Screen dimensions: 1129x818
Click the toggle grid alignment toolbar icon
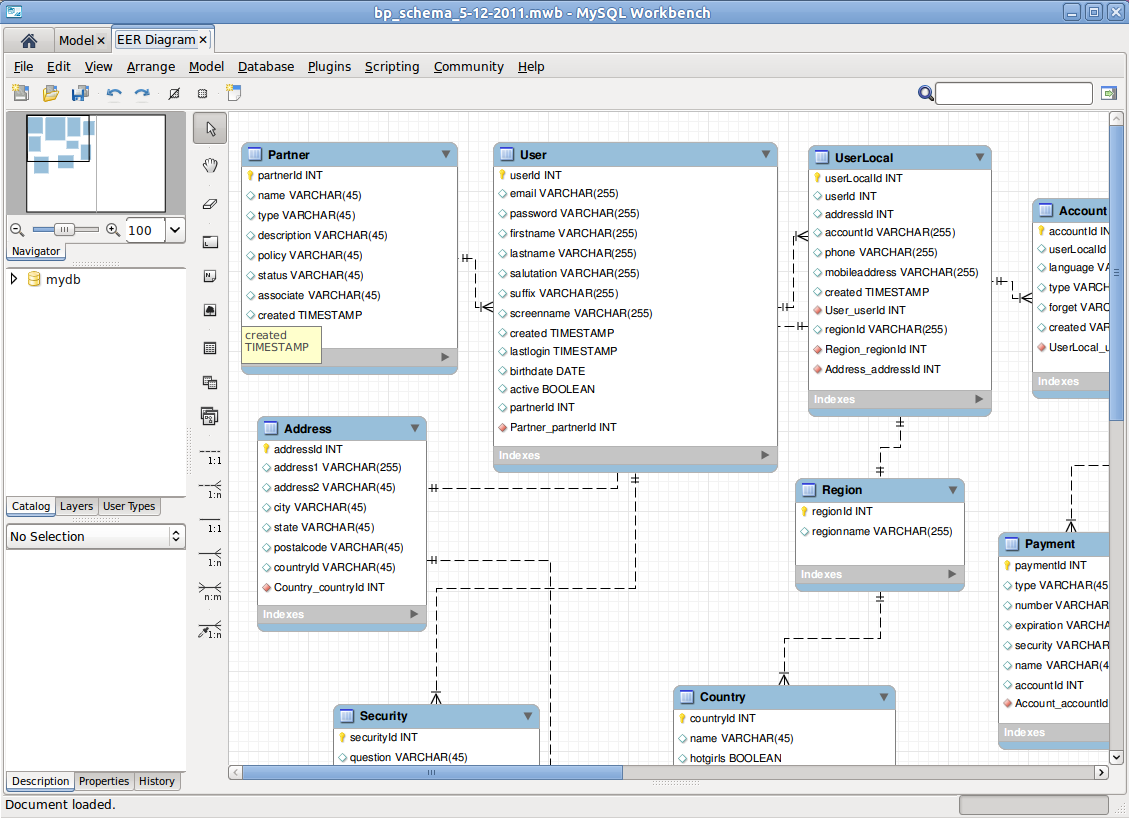point(203,93)
